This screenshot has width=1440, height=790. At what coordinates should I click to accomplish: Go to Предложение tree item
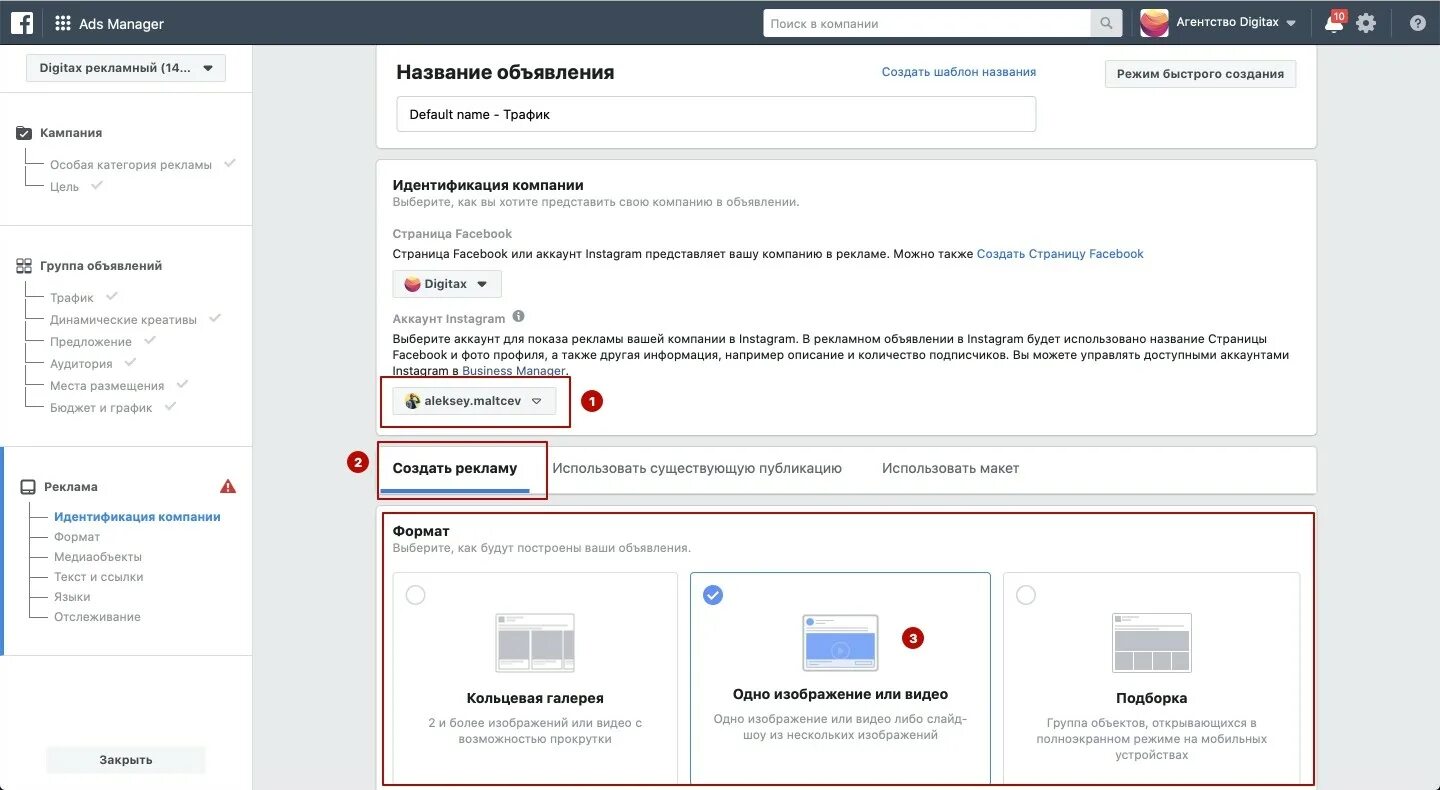pos(91,342)
